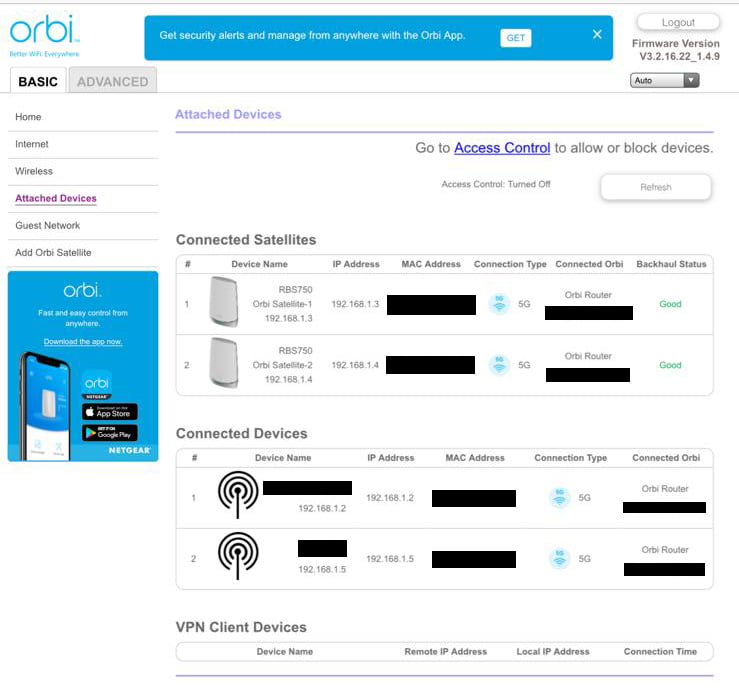Screen dimensions: 739x693
Task: Click Orbi Satellite-2 device image
Action: tap(223, 363)
